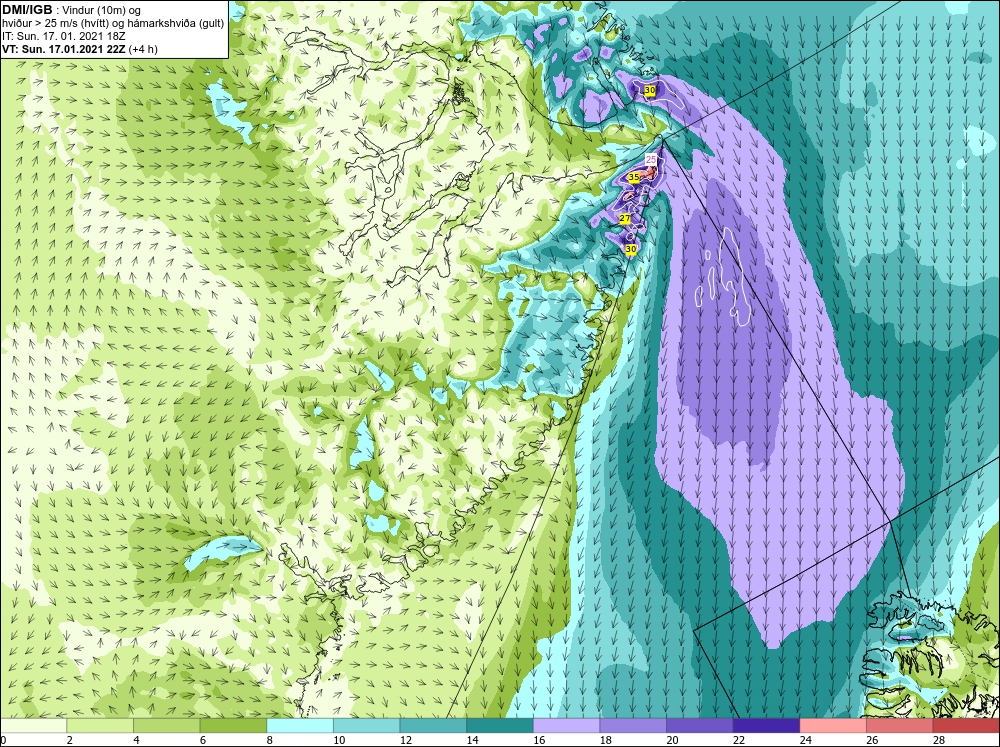The height and width of the screenshot is (747, 1000).
Task: Click the legend scale number 10
Action: [x=339, y=740]
